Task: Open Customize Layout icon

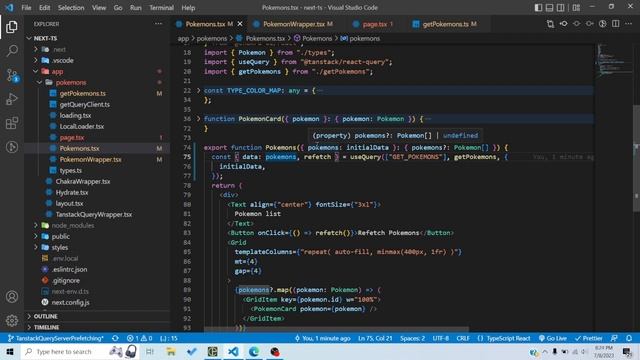Action: [x=576, y=7]
